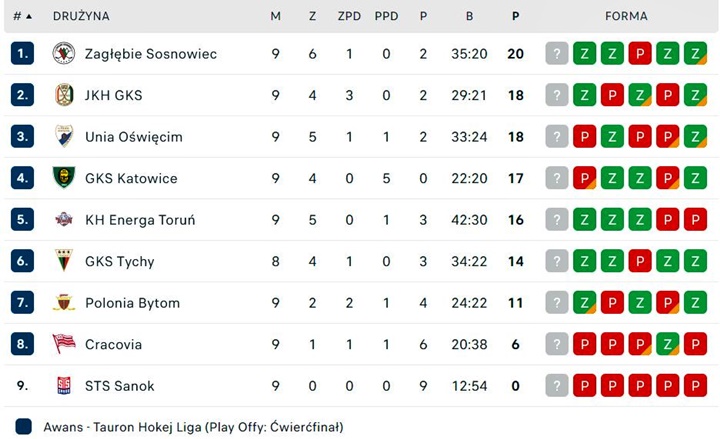Viewport: 720px width, 439px height.
Task: Open the STS Sanok team link
Action: (119, 386)
